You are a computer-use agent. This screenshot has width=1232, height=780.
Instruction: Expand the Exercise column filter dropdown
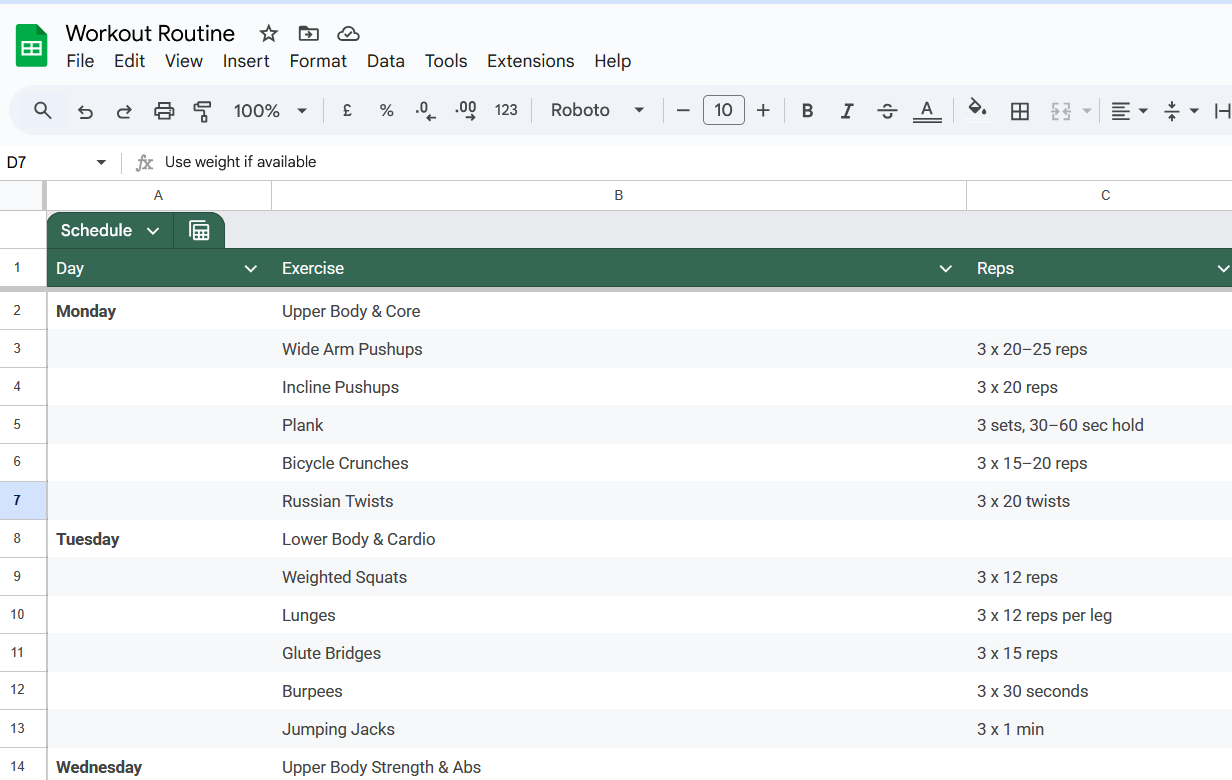945,269
